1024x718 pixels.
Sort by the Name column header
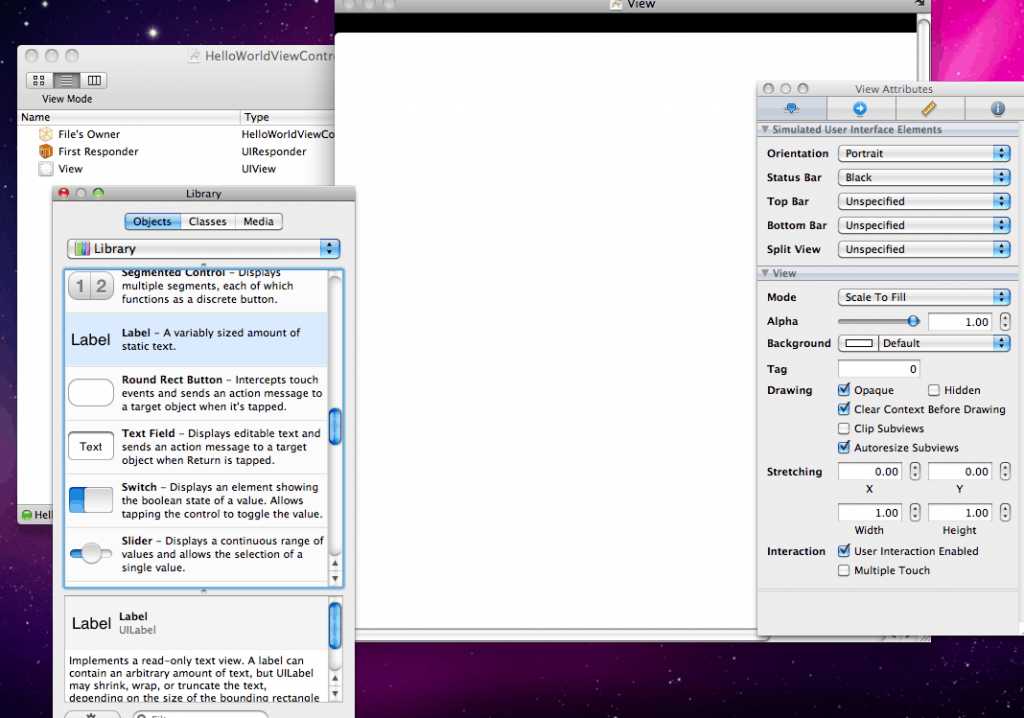click(129, 117)
